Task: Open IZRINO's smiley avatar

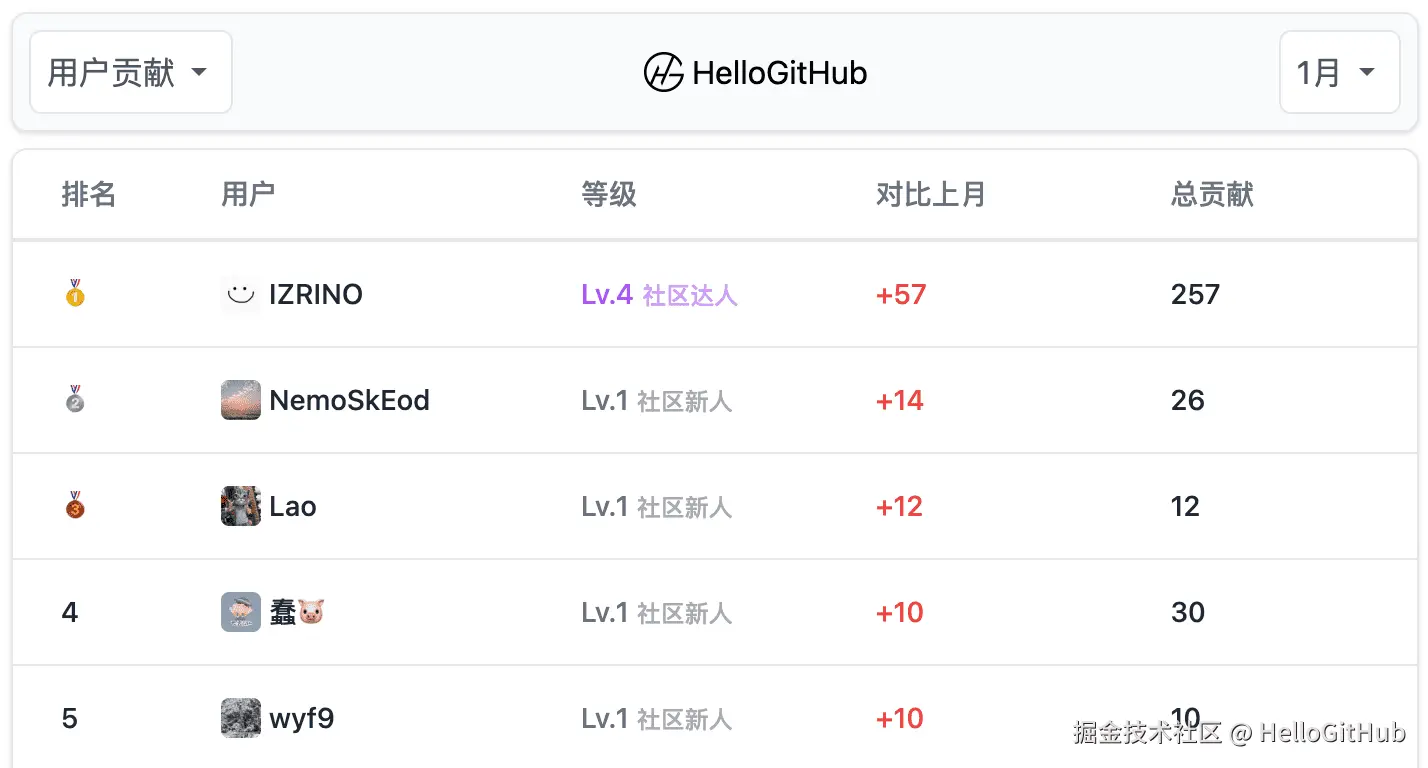Action: coord(240,294)
